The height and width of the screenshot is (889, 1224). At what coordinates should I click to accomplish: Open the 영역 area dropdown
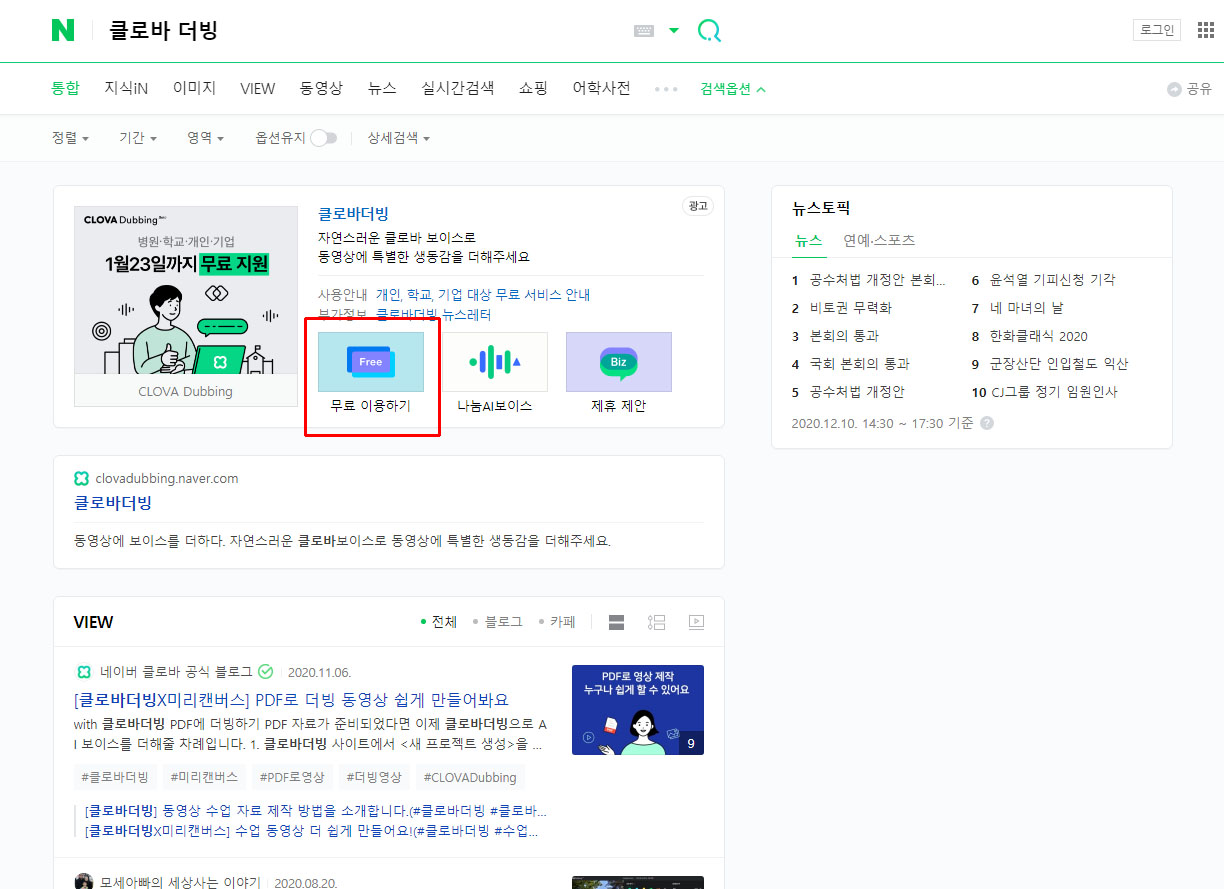click(x=205, y=138)
